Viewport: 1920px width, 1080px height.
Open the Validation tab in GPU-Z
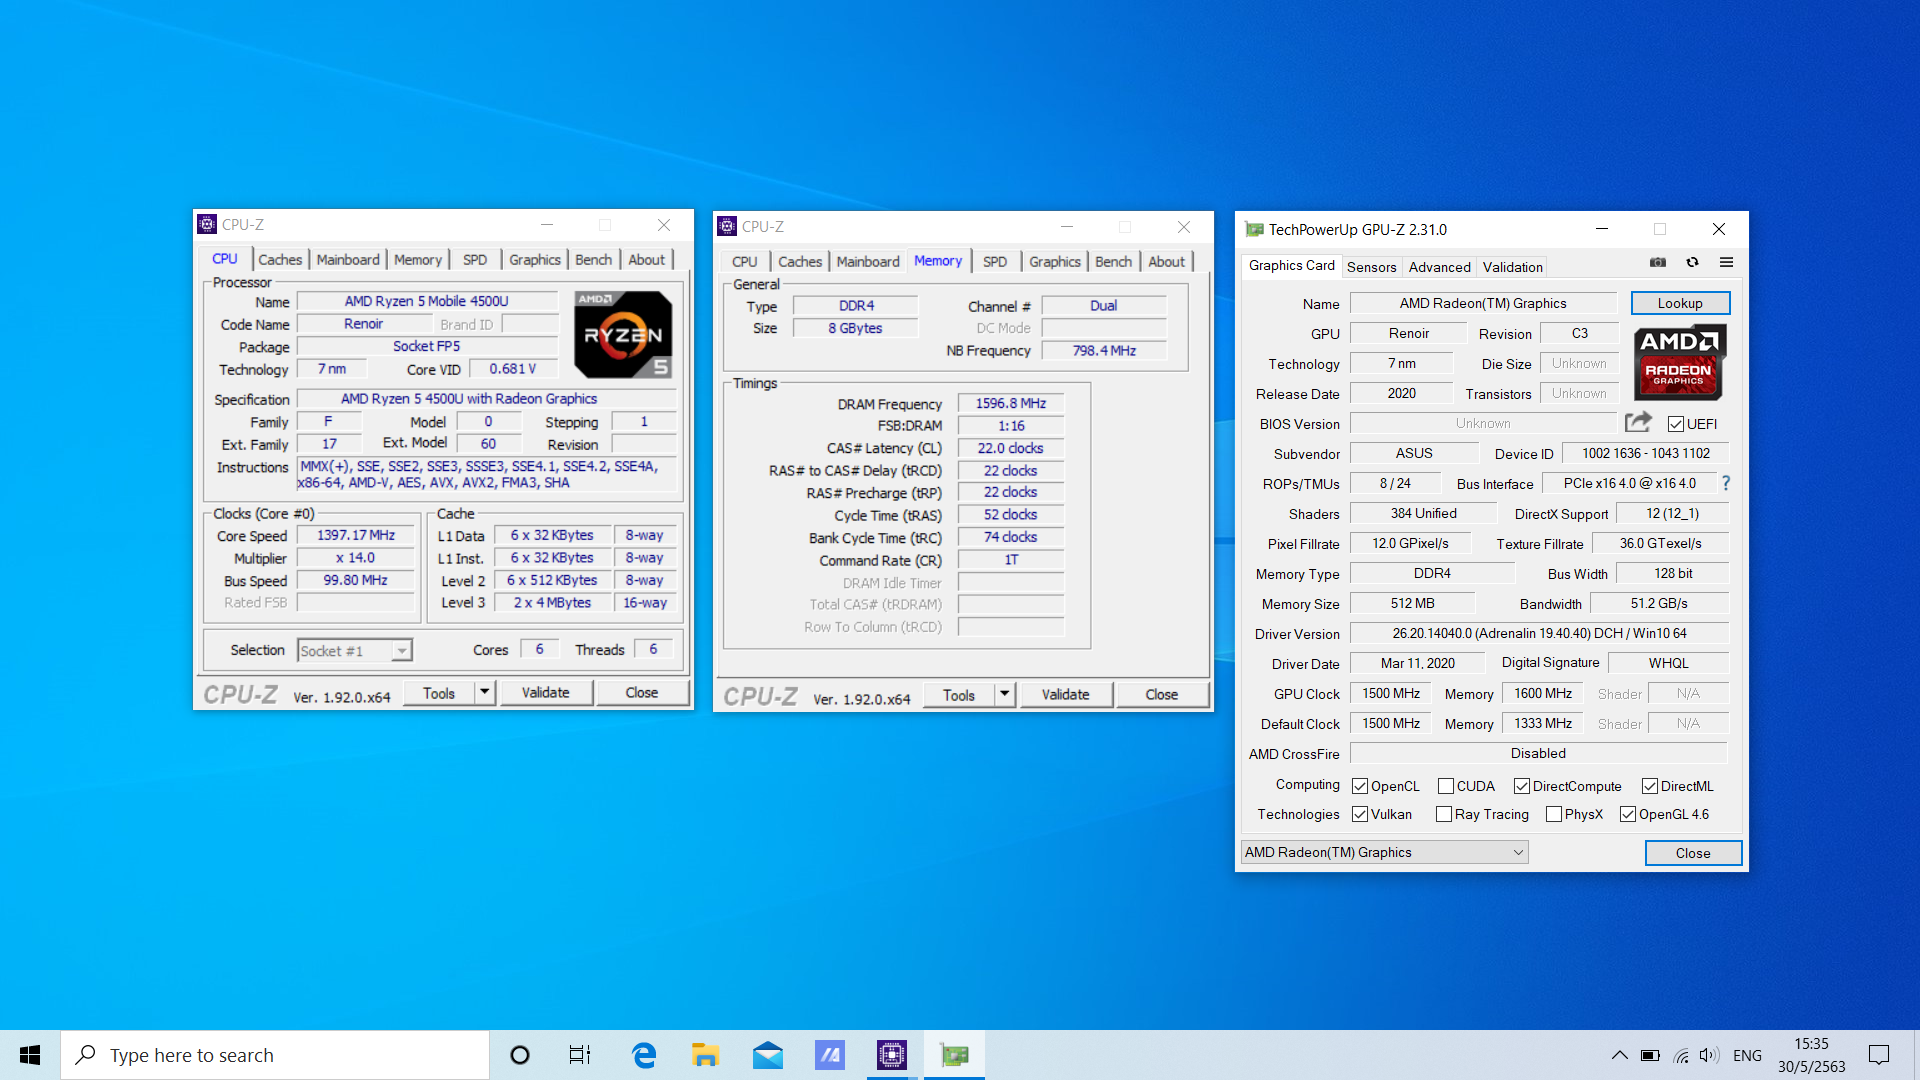click(x=1512, y=267)
